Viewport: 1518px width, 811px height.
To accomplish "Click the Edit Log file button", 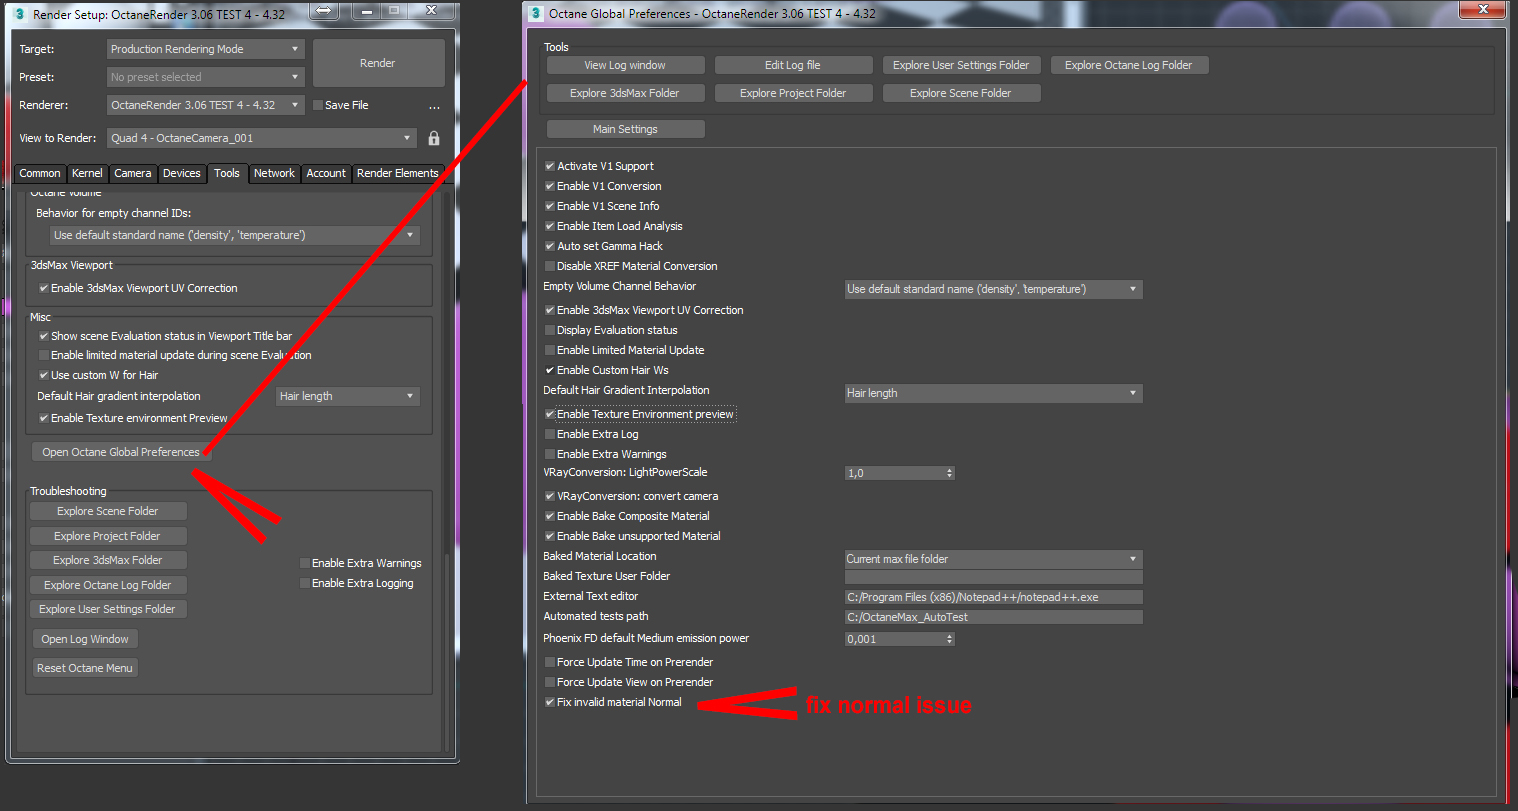I will pos(793,65).
